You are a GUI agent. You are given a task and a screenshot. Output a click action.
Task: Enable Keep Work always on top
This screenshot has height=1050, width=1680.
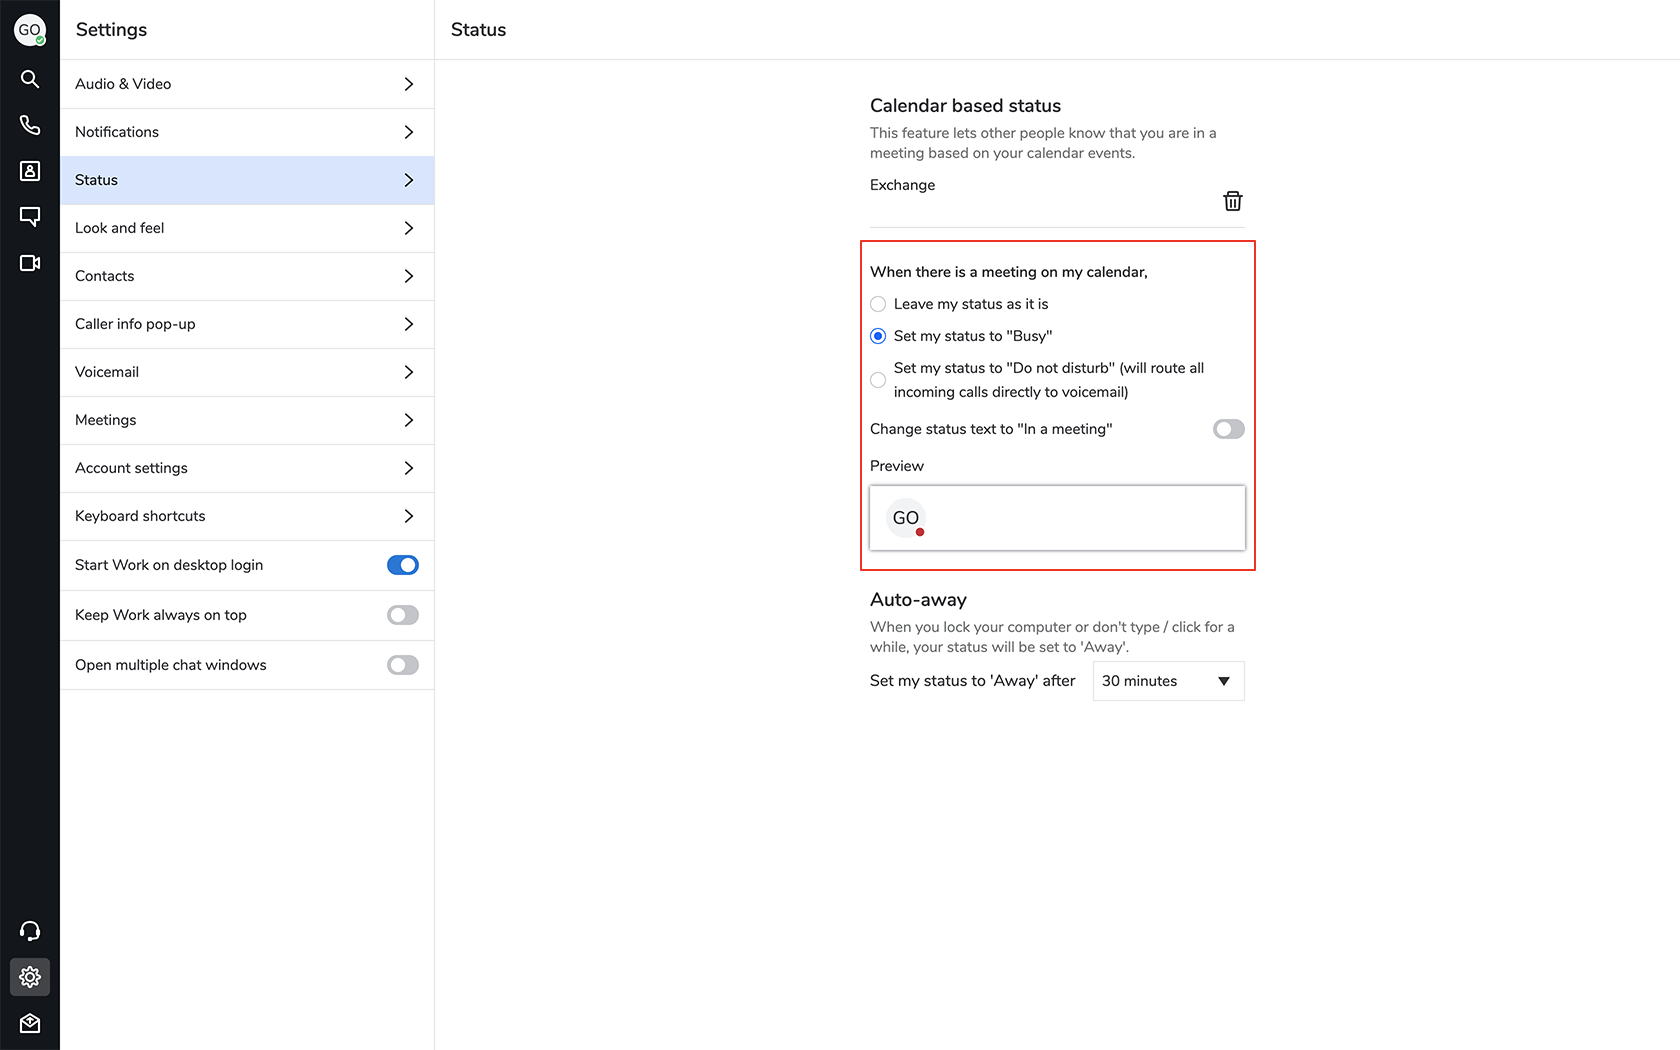[x=402, y=615]
